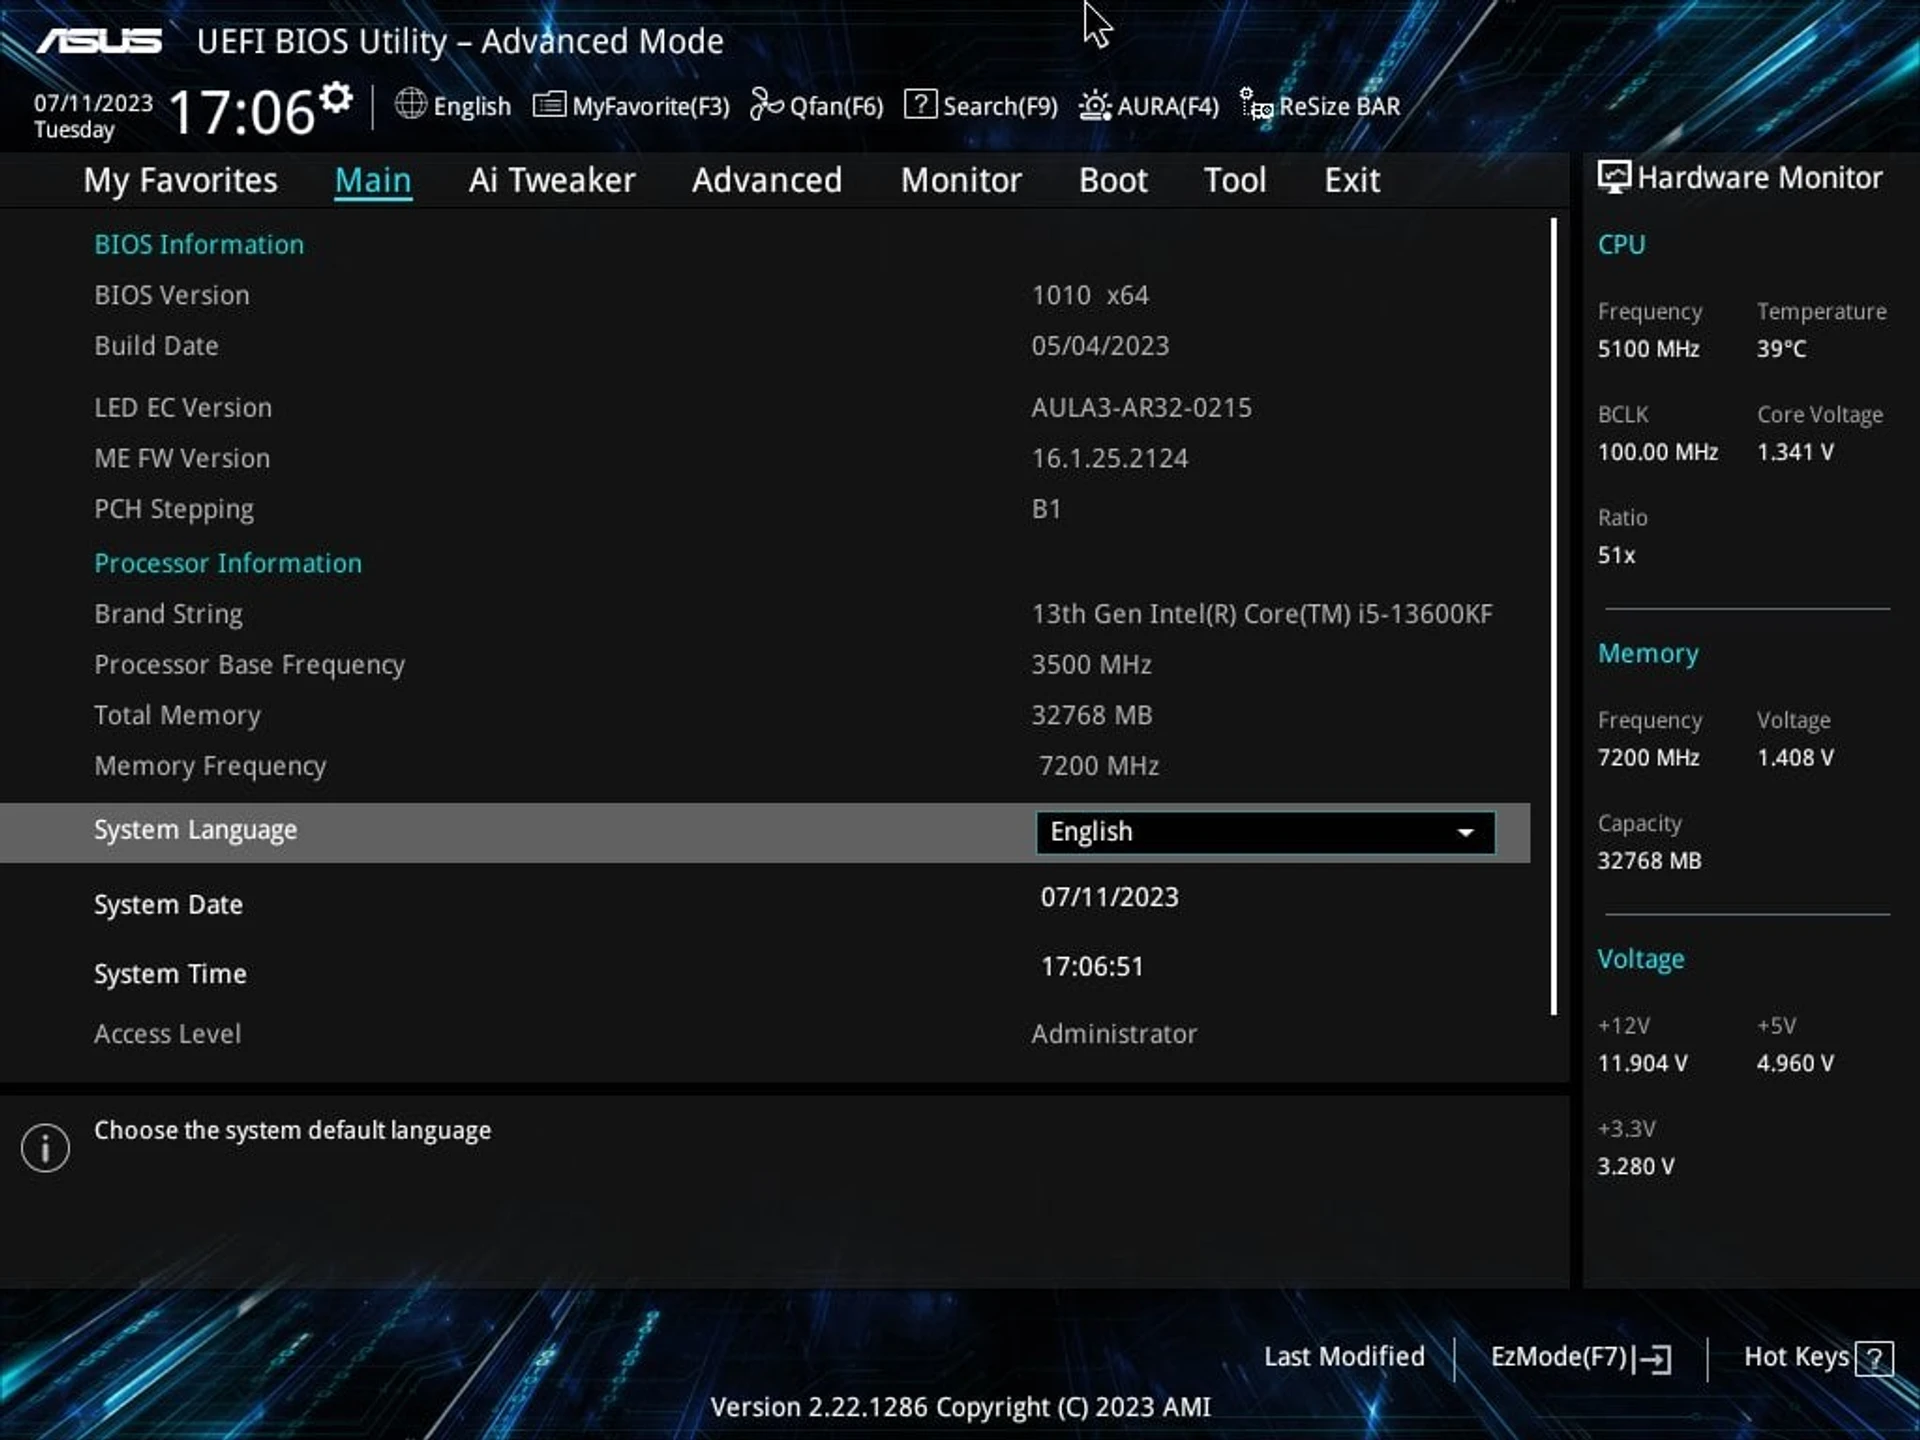Click the MyFavorite(F3) label
Screen dimensions: 1920x1440
pos(651,106)
